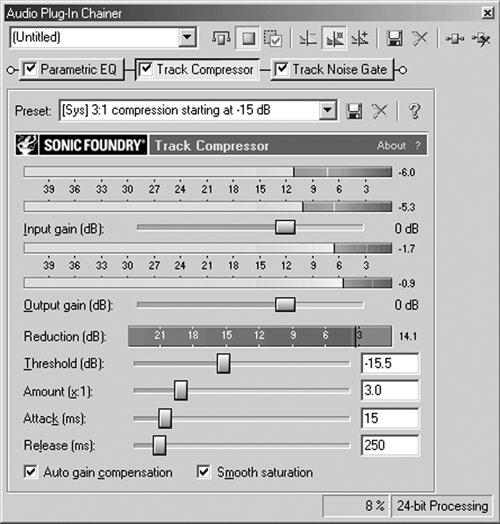Click the preview toggle icon in toolbar

221,38
